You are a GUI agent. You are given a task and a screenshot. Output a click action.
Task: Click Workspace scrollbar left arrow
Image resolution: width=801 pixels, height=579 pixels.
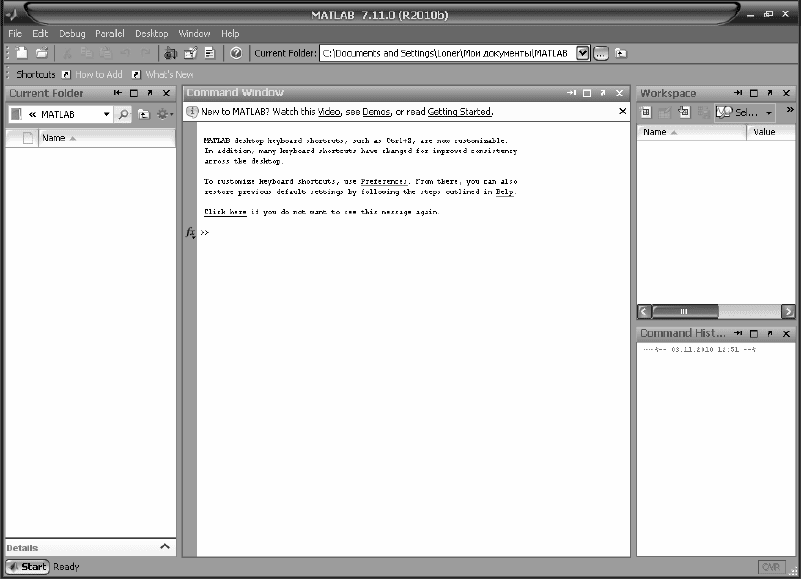point(644,311)
